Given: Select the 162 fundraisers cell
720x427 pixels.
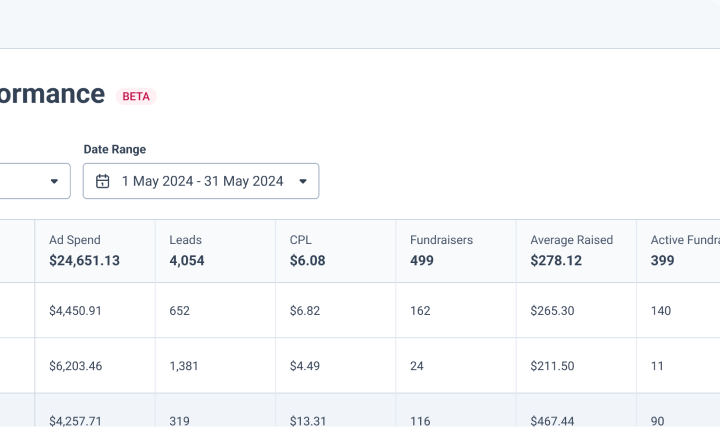Looking at the screenshot, I should (420, 311).
